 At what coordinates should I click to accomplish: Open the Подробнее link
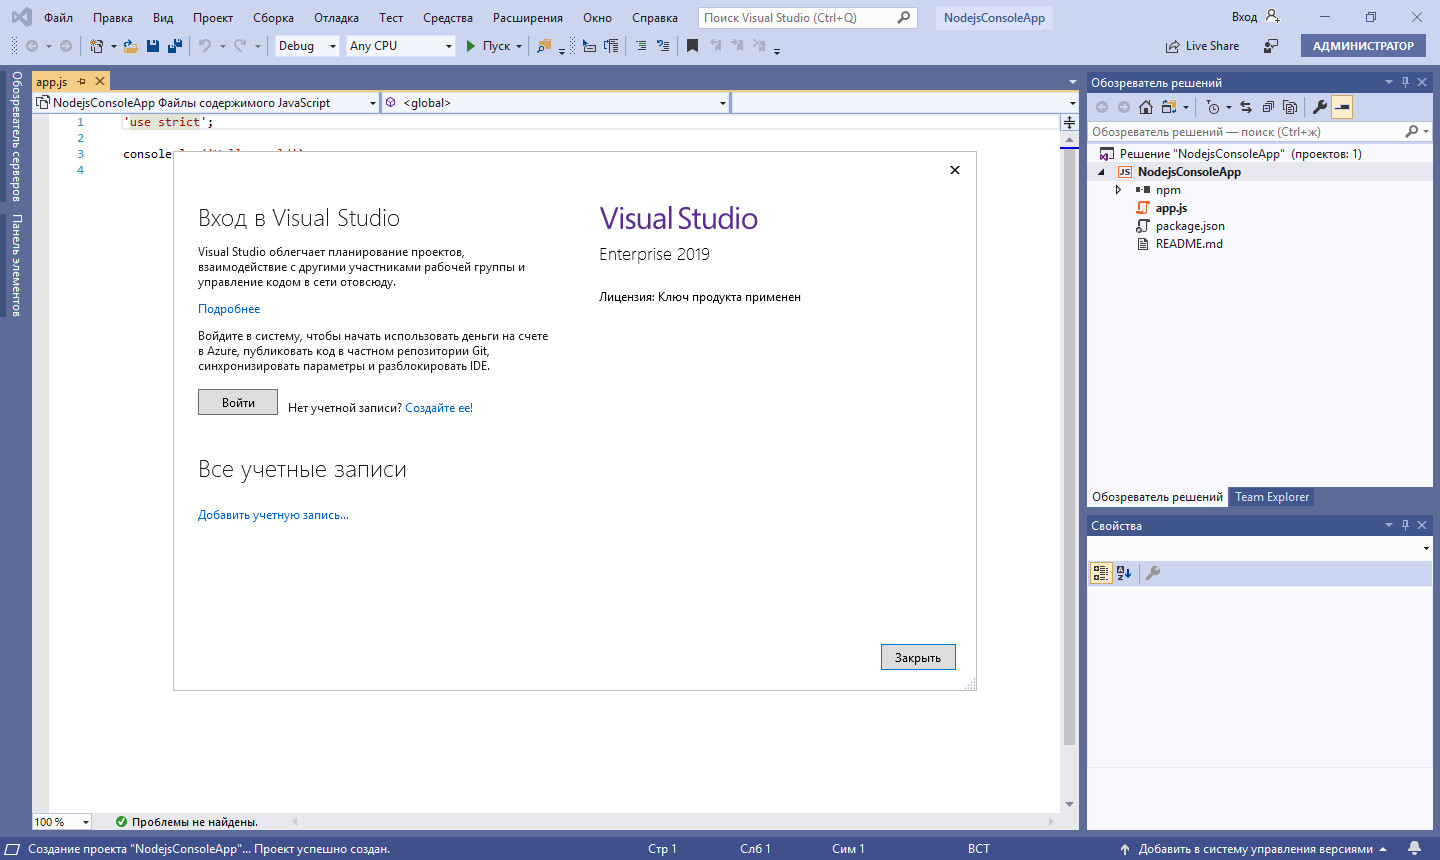click(229, 309)
